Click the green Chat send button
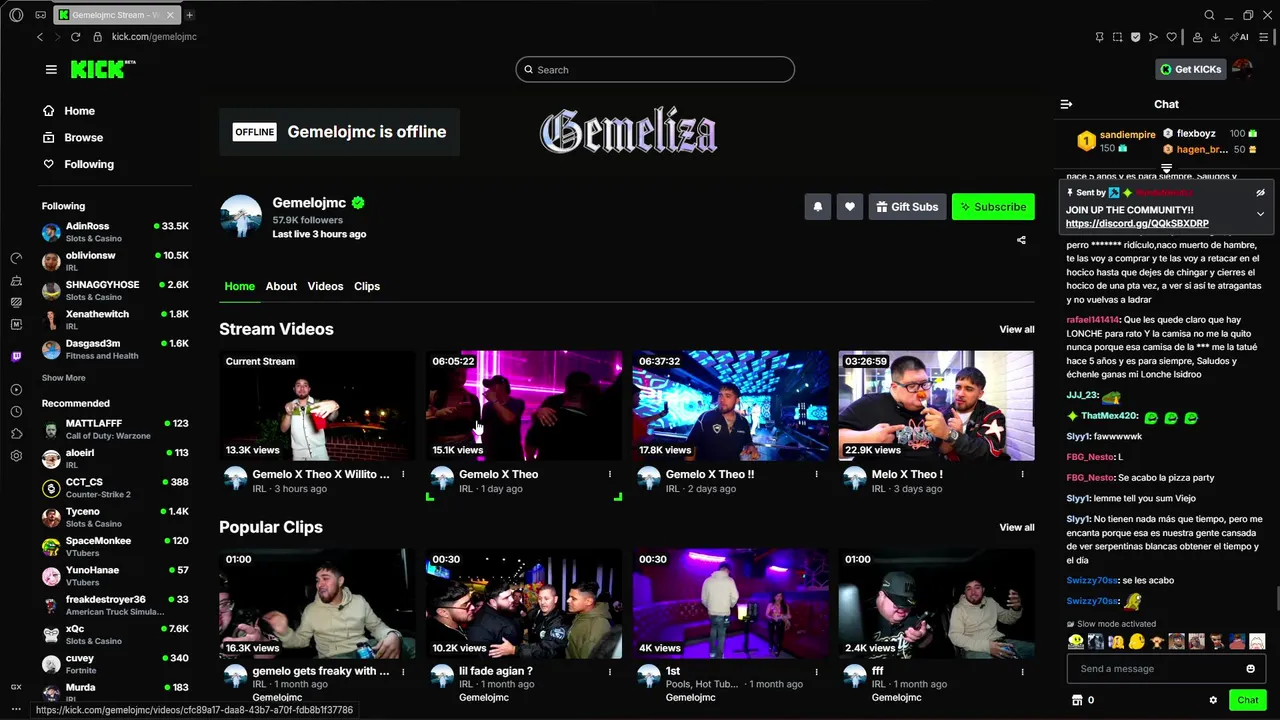The image size is (1280, 720). [x=1248, y=700]
